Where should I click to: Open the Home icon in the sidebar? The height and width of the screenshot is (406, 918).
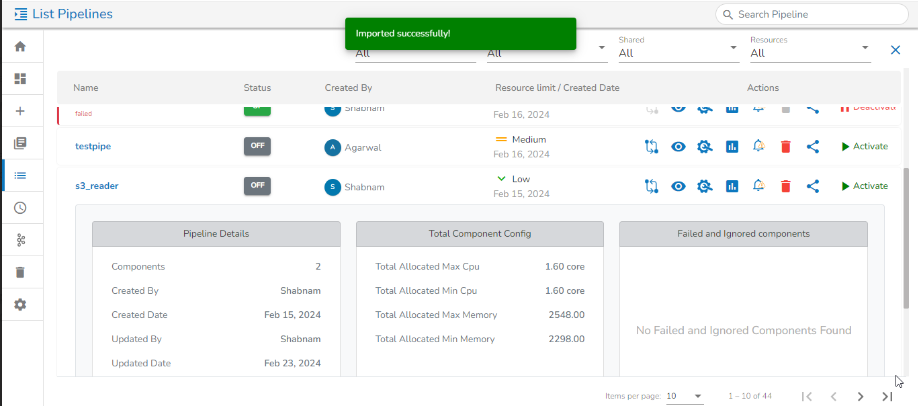[x=20, y=47]
